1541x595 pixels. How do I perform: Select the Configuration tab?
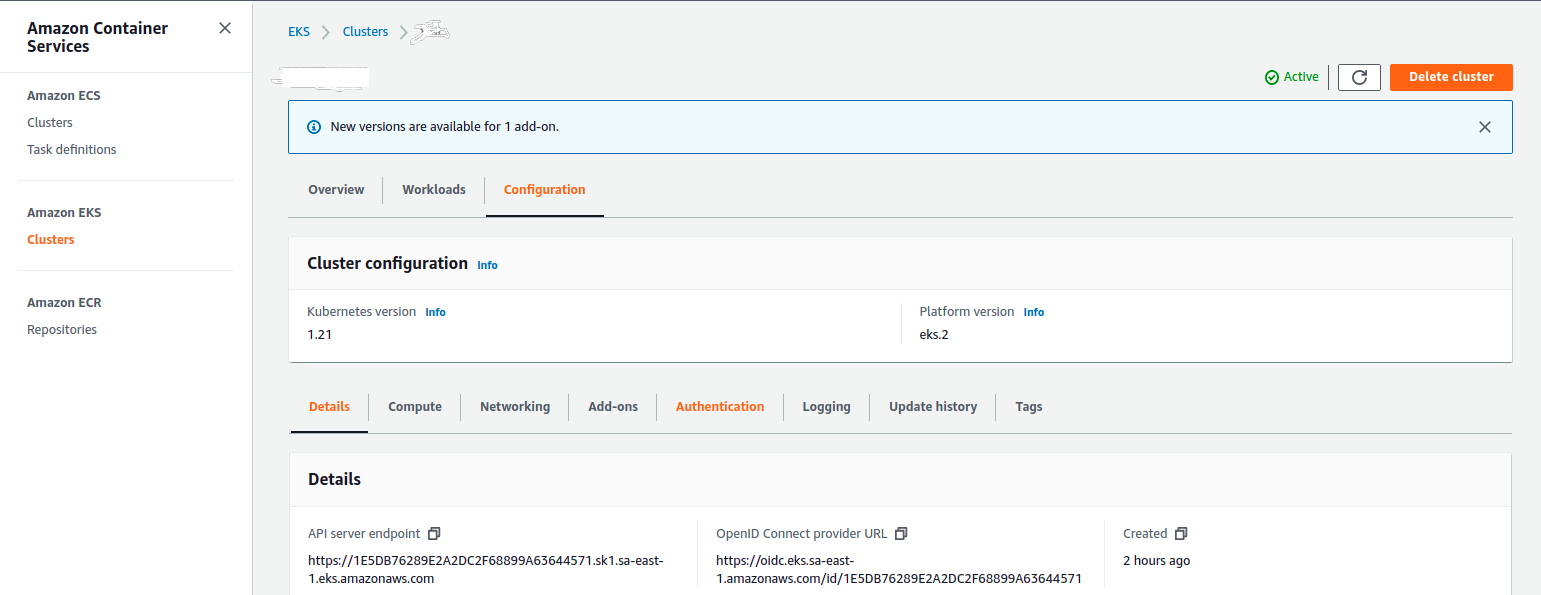[x=545, y=190]
